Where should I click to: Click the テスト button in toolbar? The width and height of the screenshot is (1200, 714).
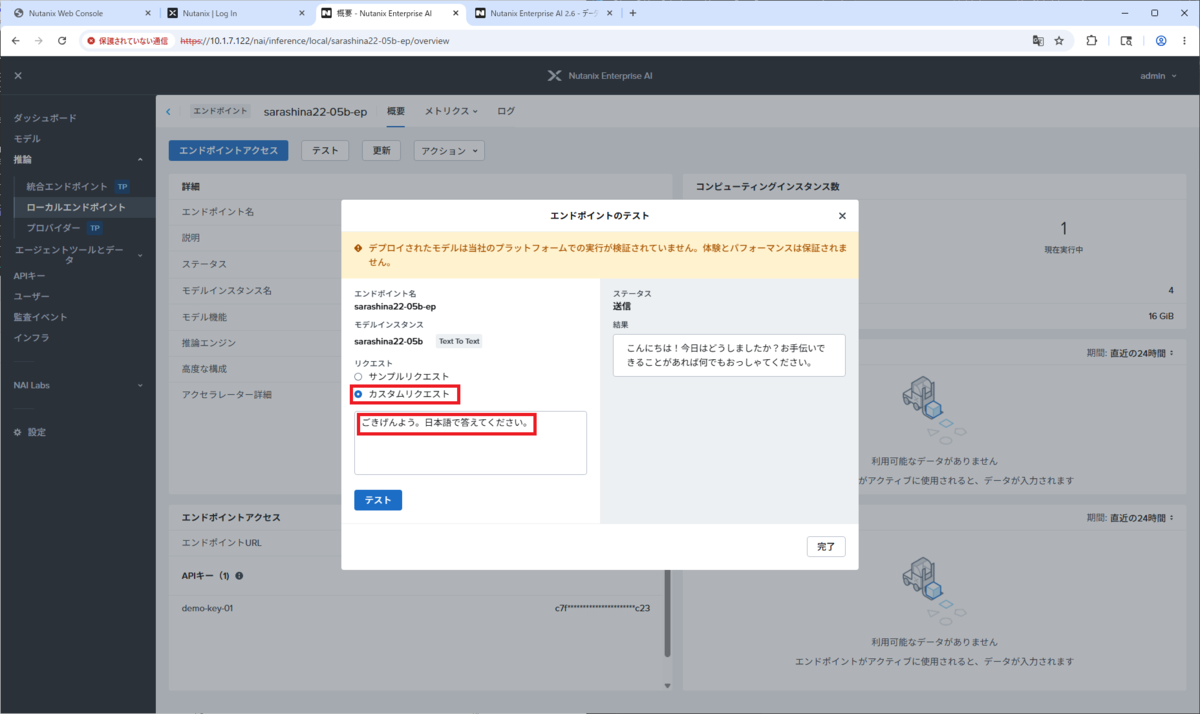(325, 150)
